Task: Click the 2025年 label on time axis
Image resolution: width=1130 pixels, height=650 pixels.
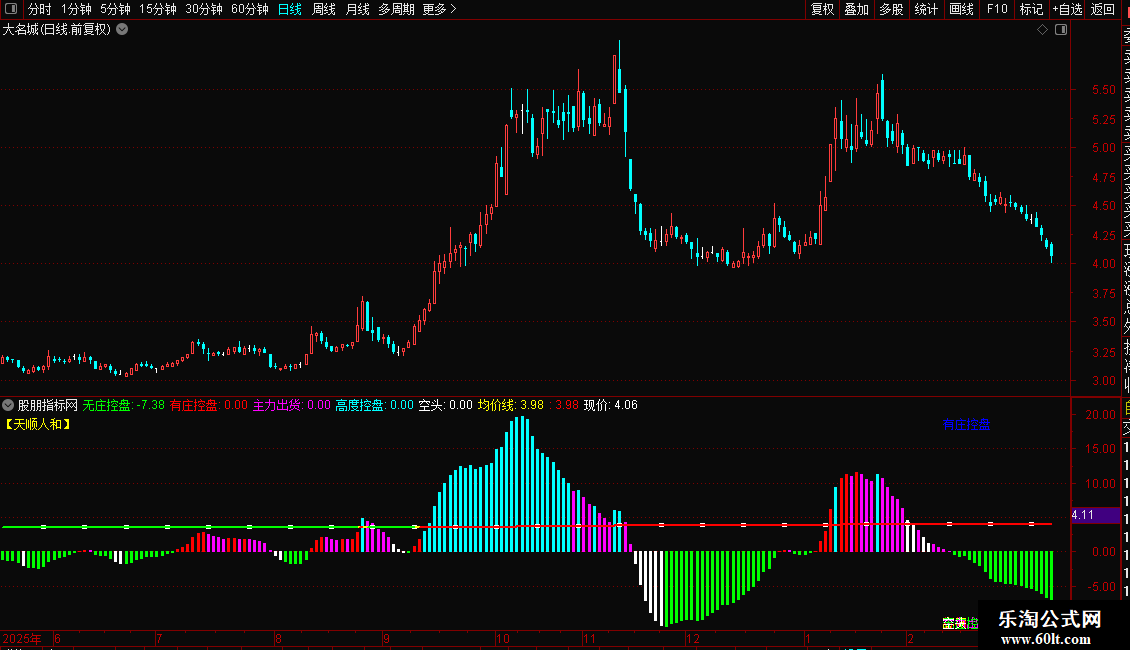Action: tap(22, 638)
